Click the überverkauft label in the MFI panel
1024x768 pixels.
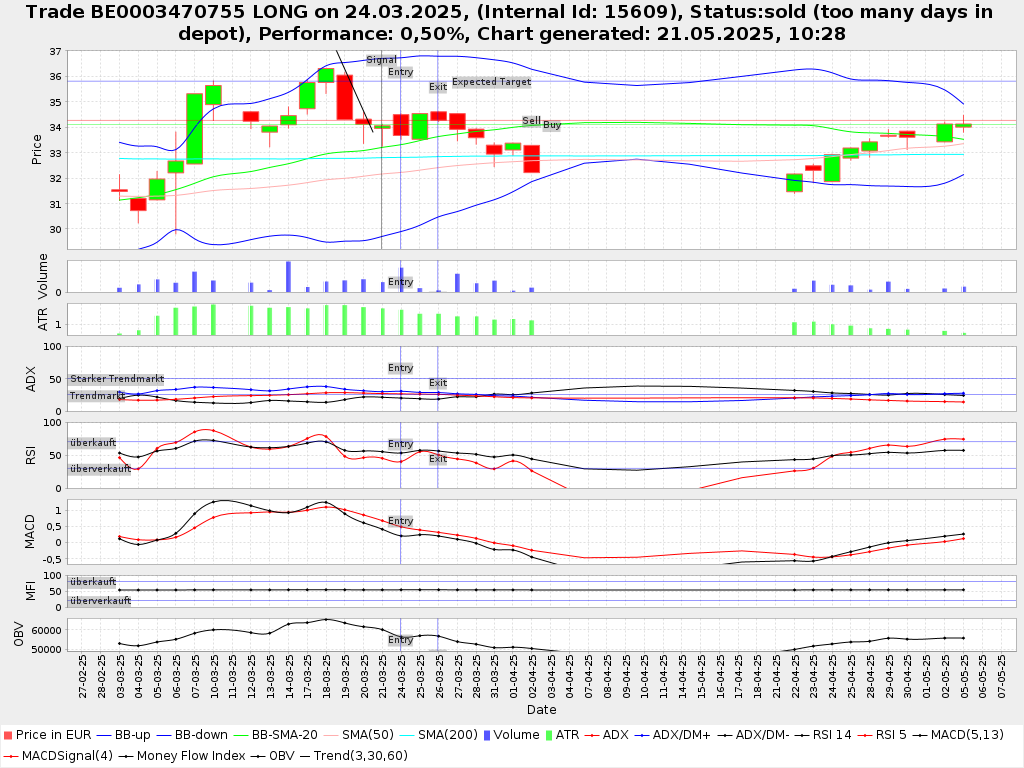(x=100, y=601)
